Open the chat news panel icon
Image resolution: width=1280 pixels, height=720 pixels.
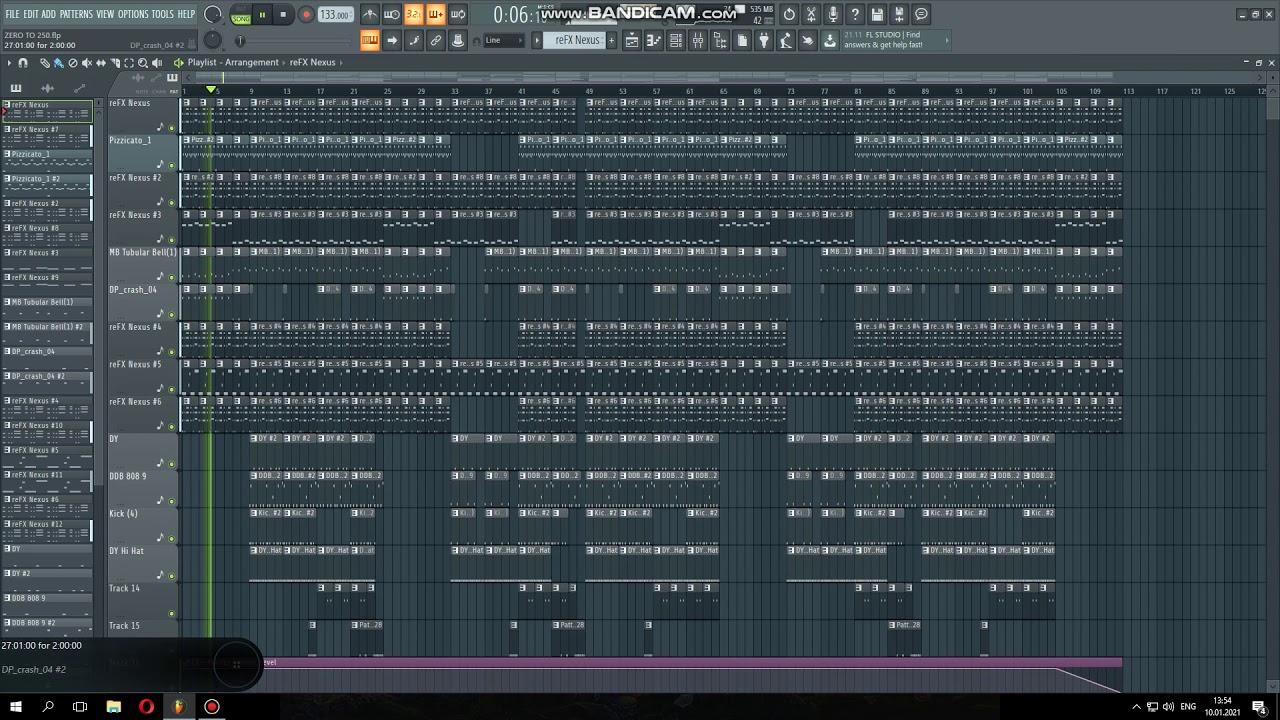pyautogui.click(x=921, y=14)
